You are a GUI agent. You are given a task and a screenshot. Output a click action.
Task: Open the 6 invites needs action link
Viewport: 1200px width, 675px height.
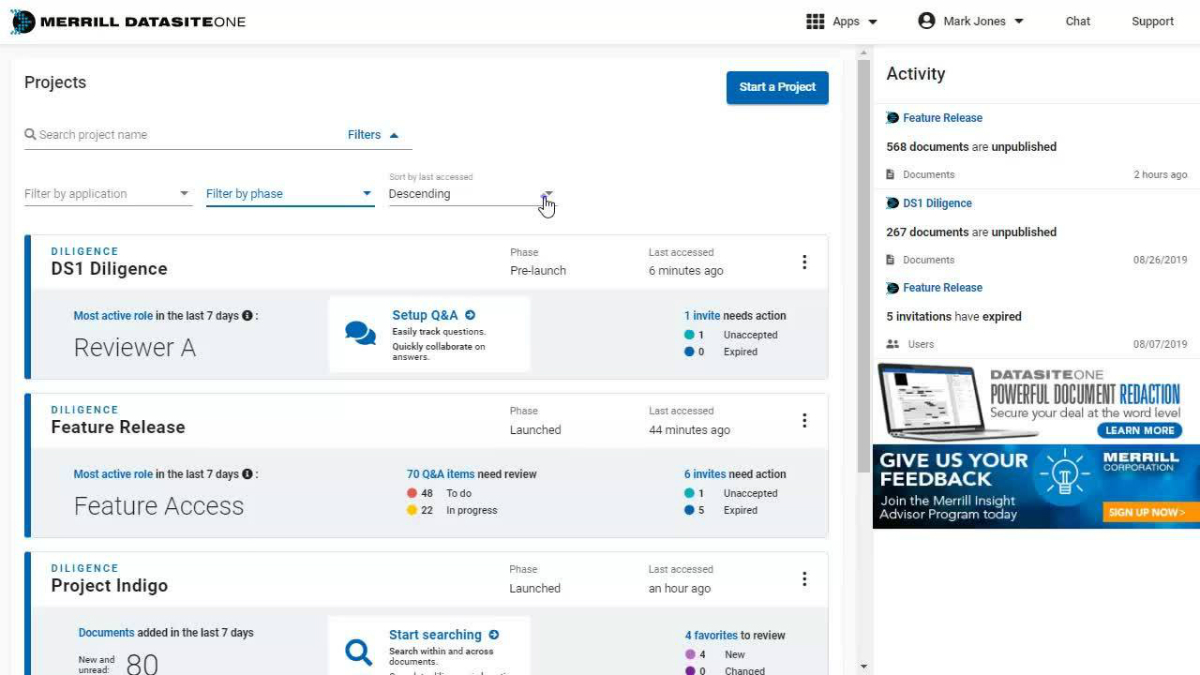point(705,474)
